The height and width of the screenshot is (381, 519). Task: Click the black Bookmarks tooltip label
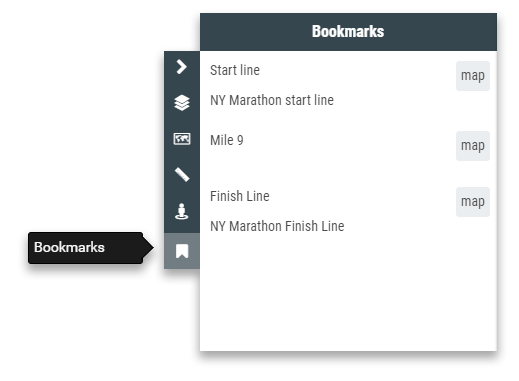[x=69, y=248]
